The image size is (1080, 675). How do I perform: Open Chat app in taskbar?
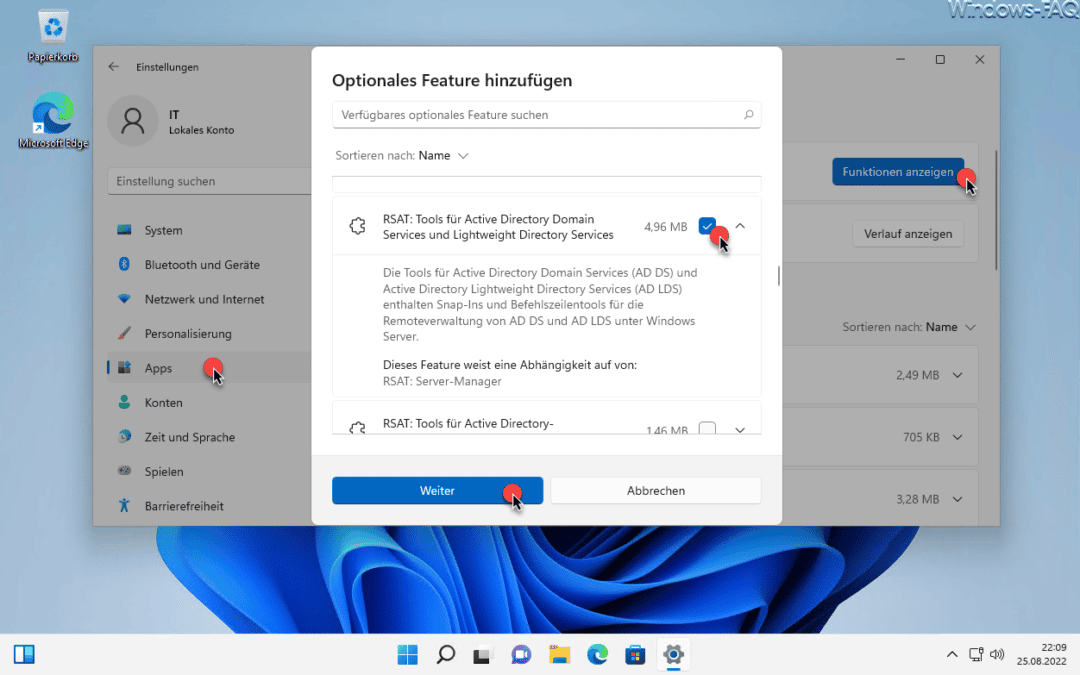(x=521, y=654)
